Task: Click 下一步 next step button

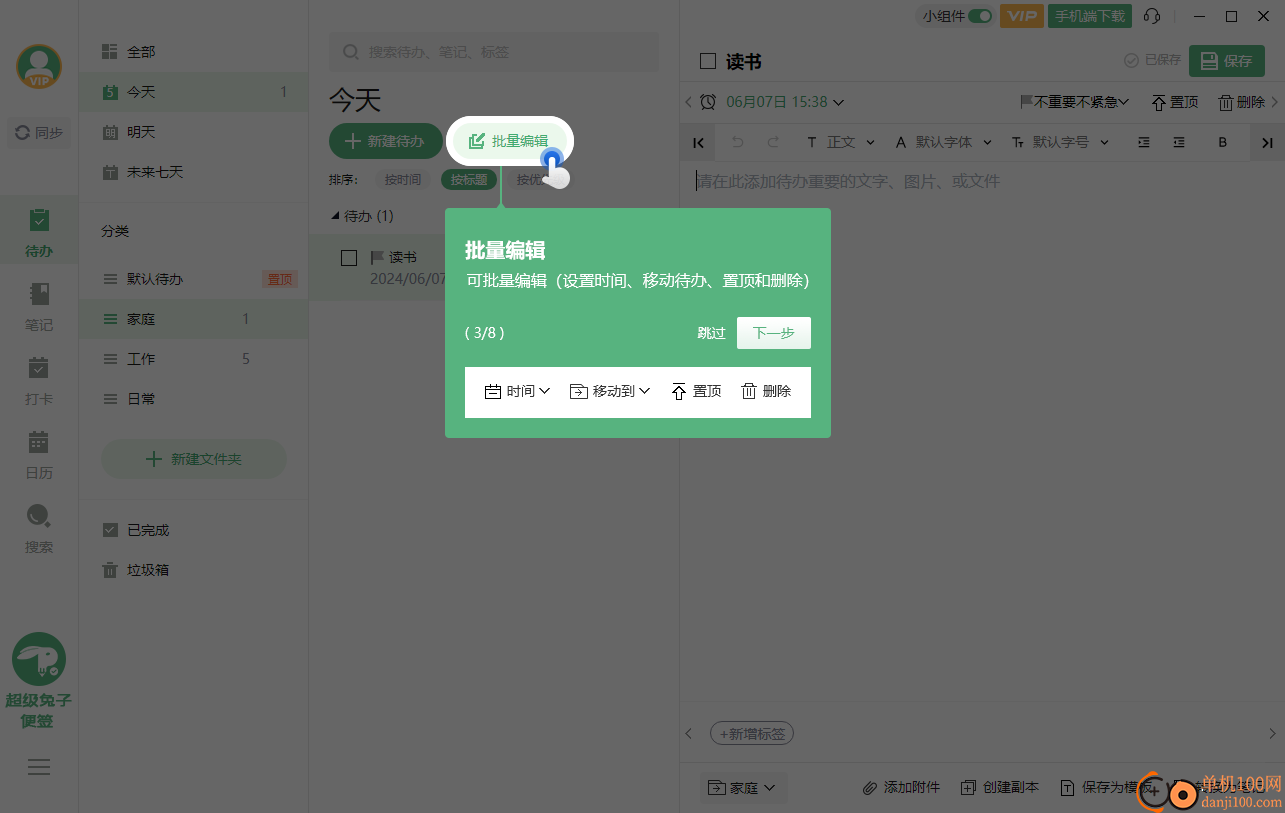Action: pos(773,333)
